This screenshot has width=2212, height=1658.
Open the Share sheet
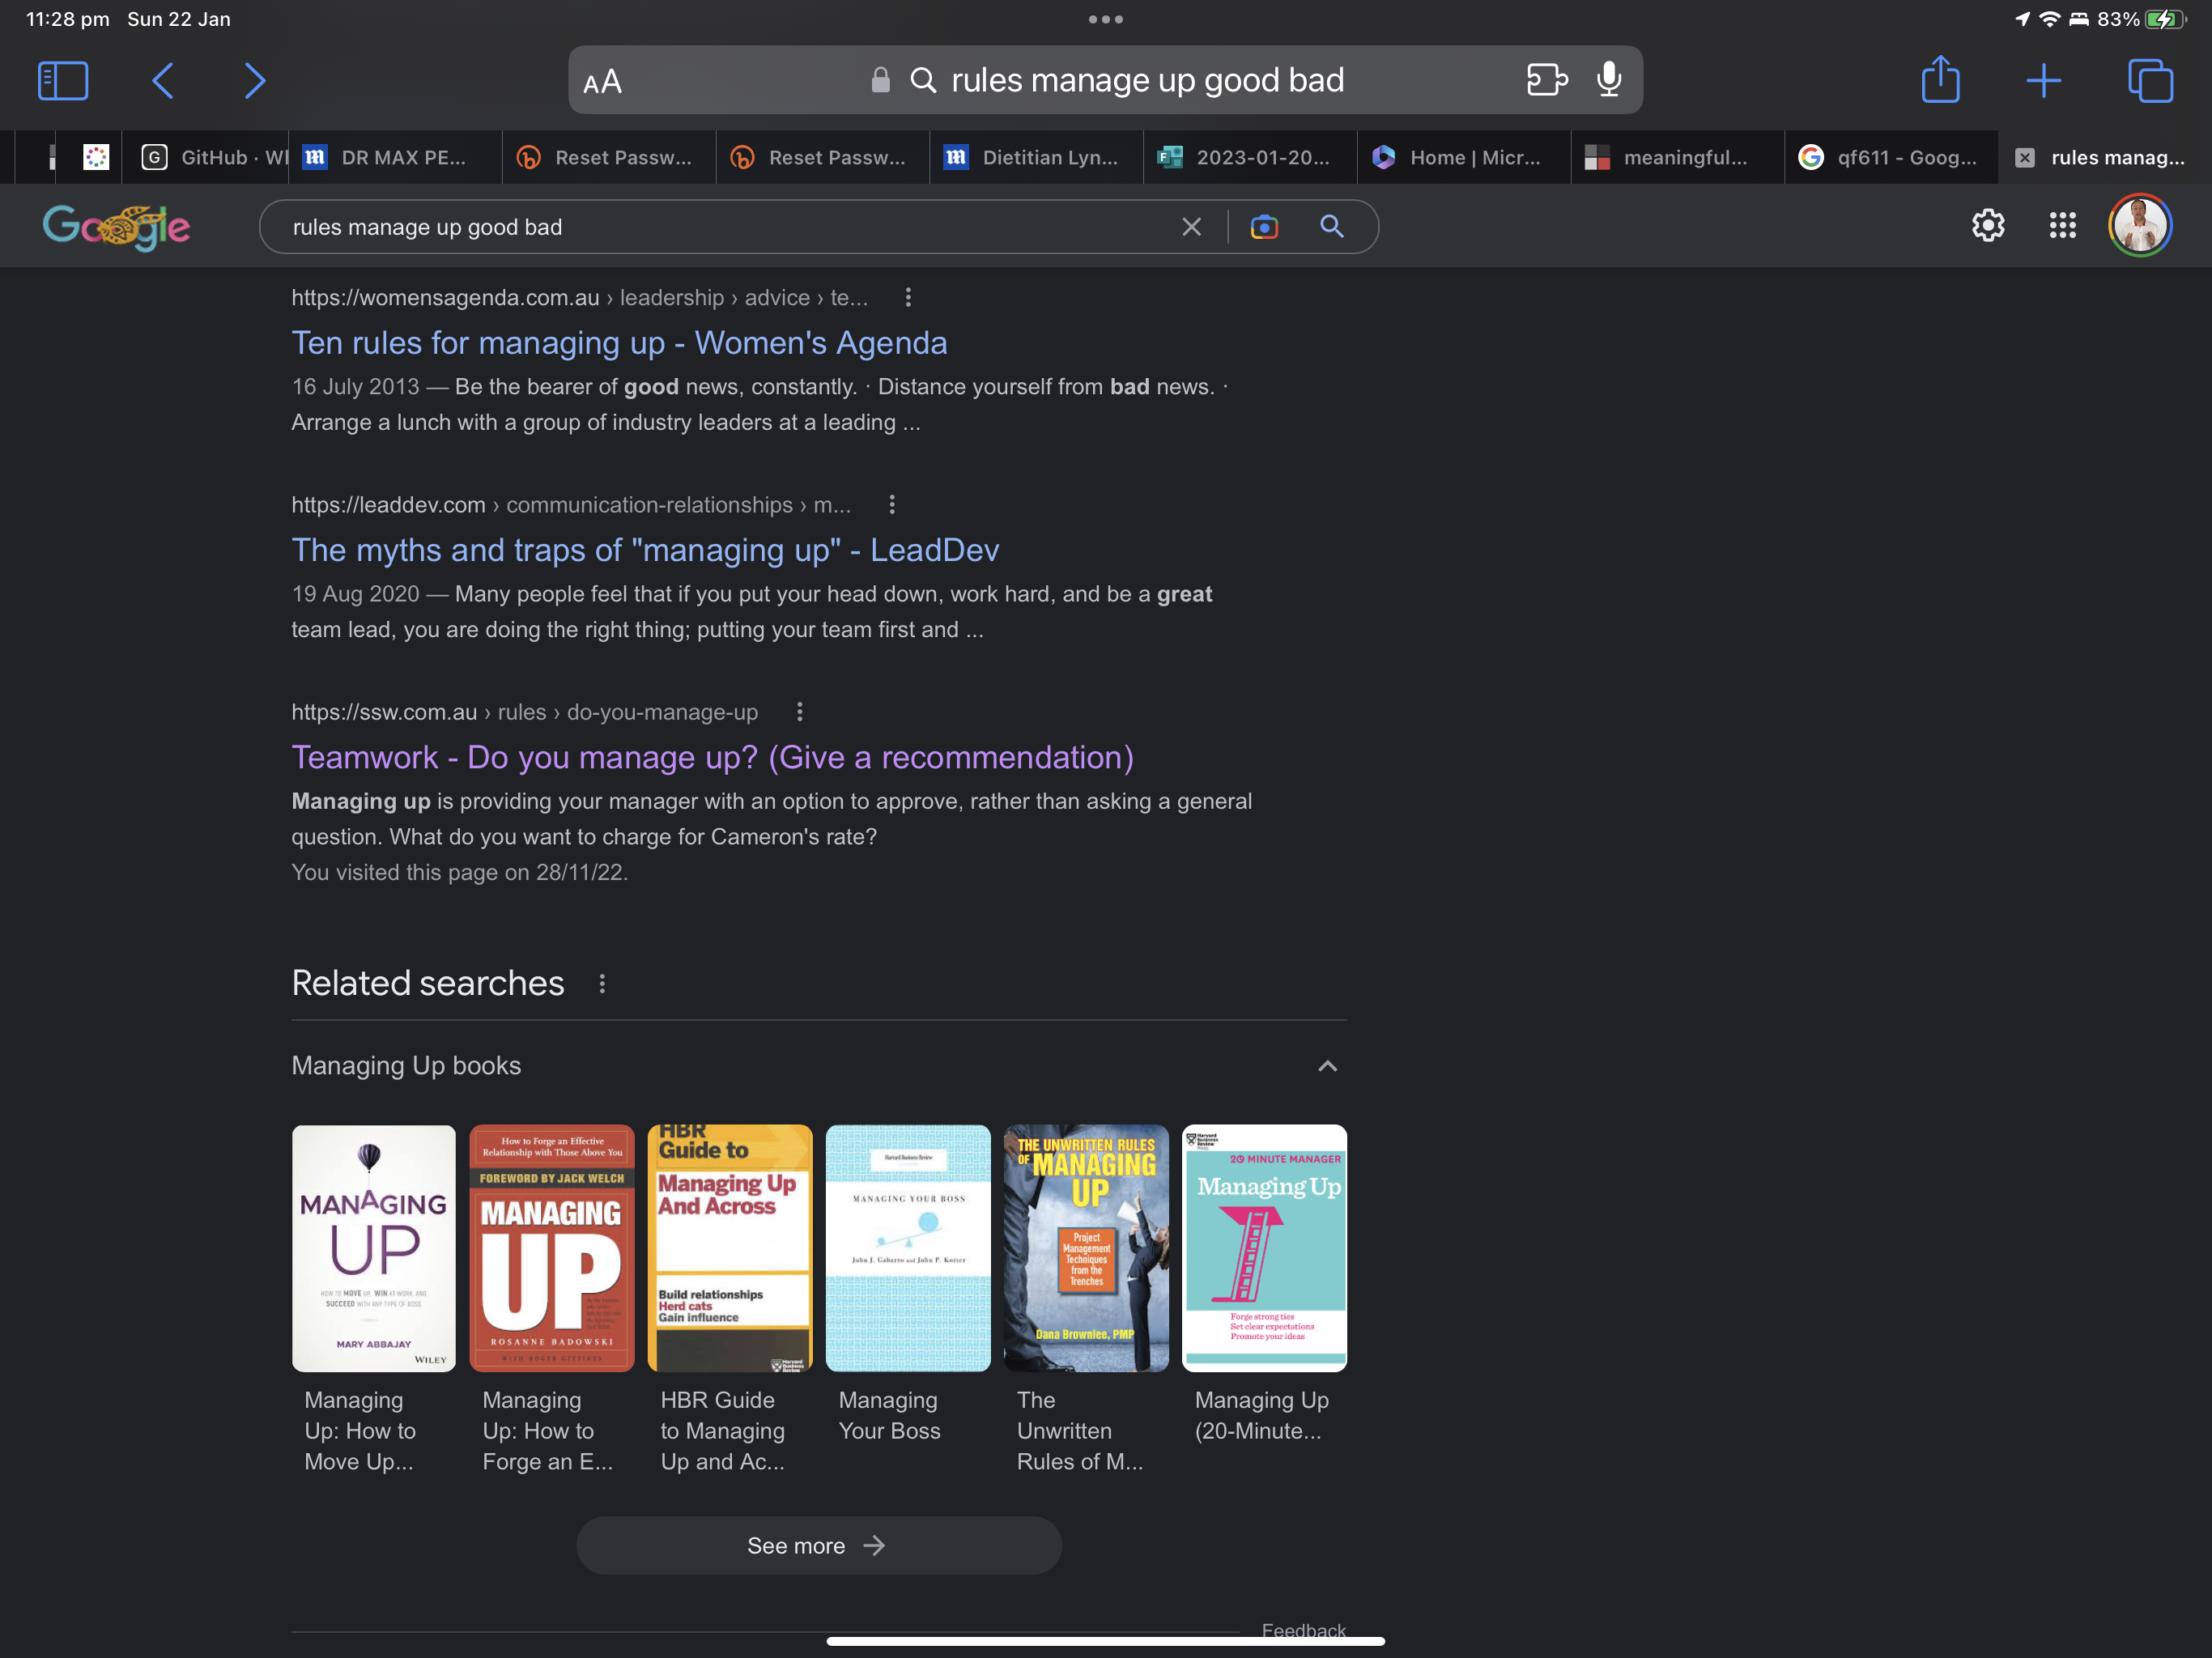[1941, 80]
